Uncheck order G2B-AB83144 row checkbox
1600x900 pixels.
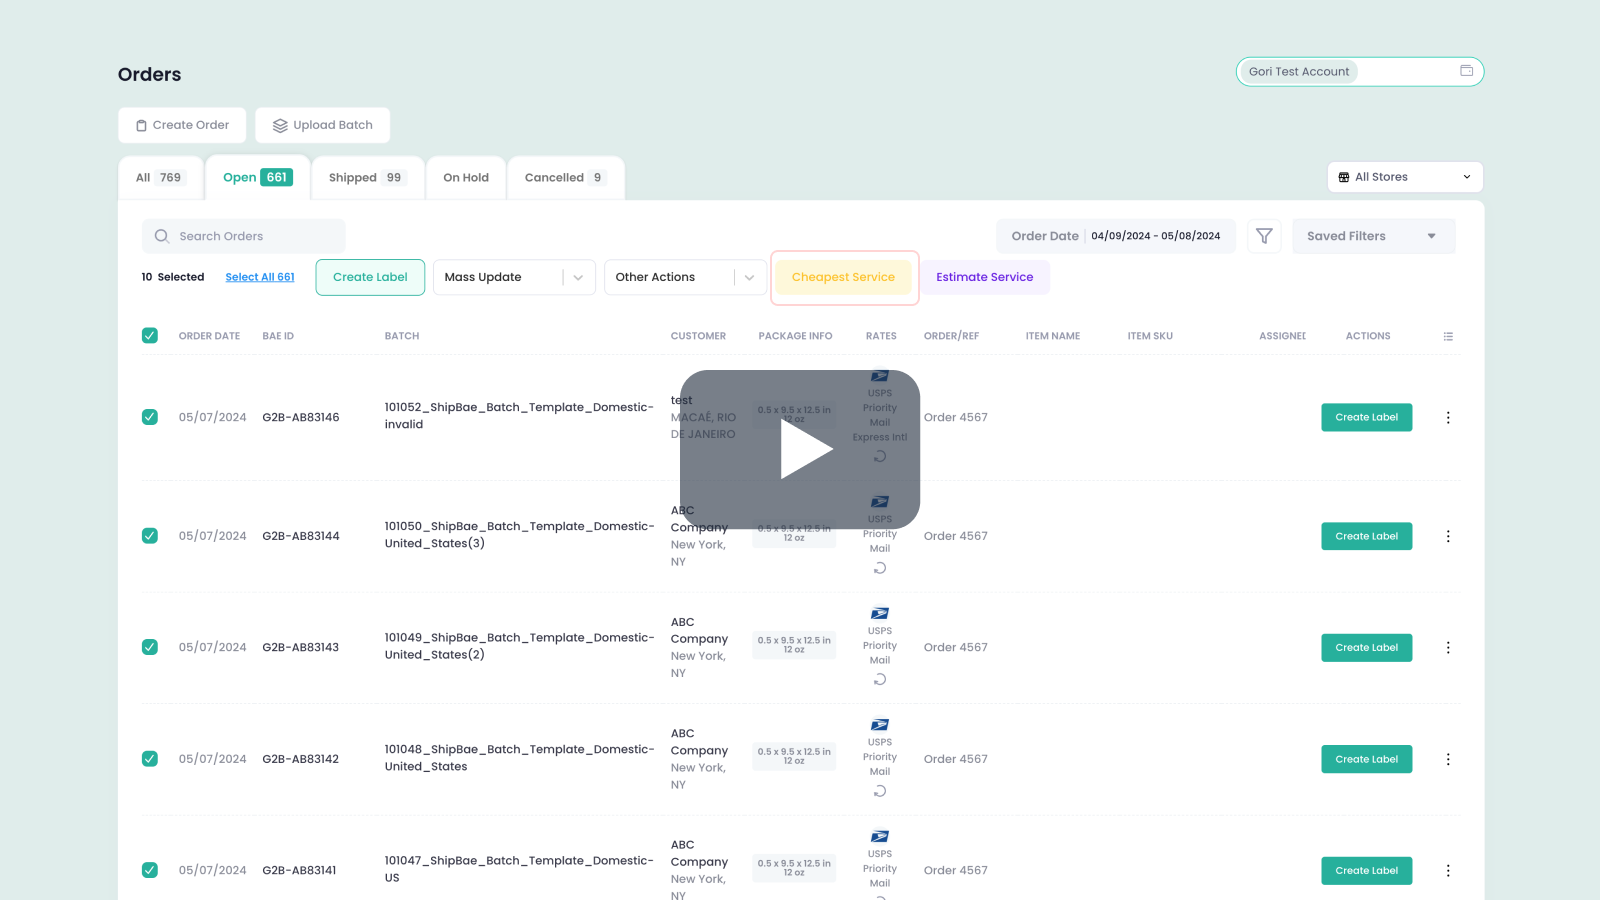point(149,536)
